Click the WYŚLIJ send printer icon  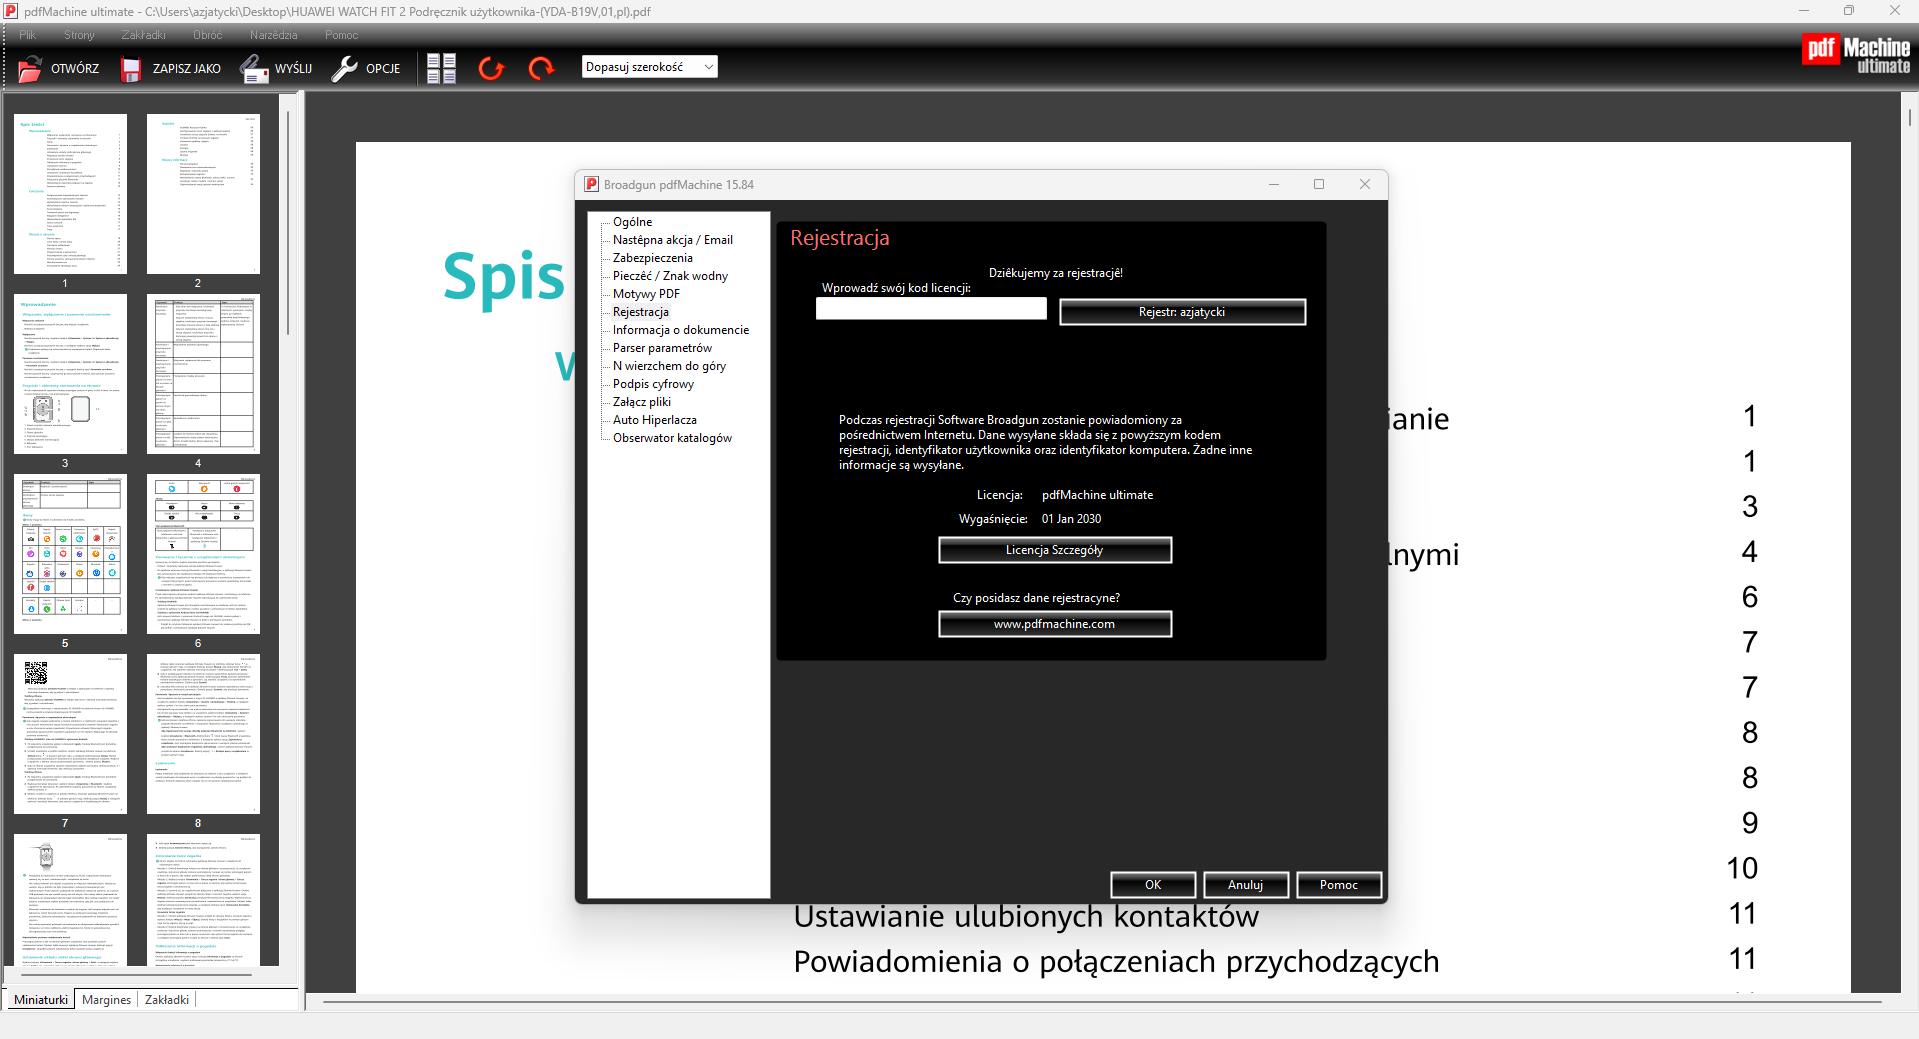click(253, 68)
